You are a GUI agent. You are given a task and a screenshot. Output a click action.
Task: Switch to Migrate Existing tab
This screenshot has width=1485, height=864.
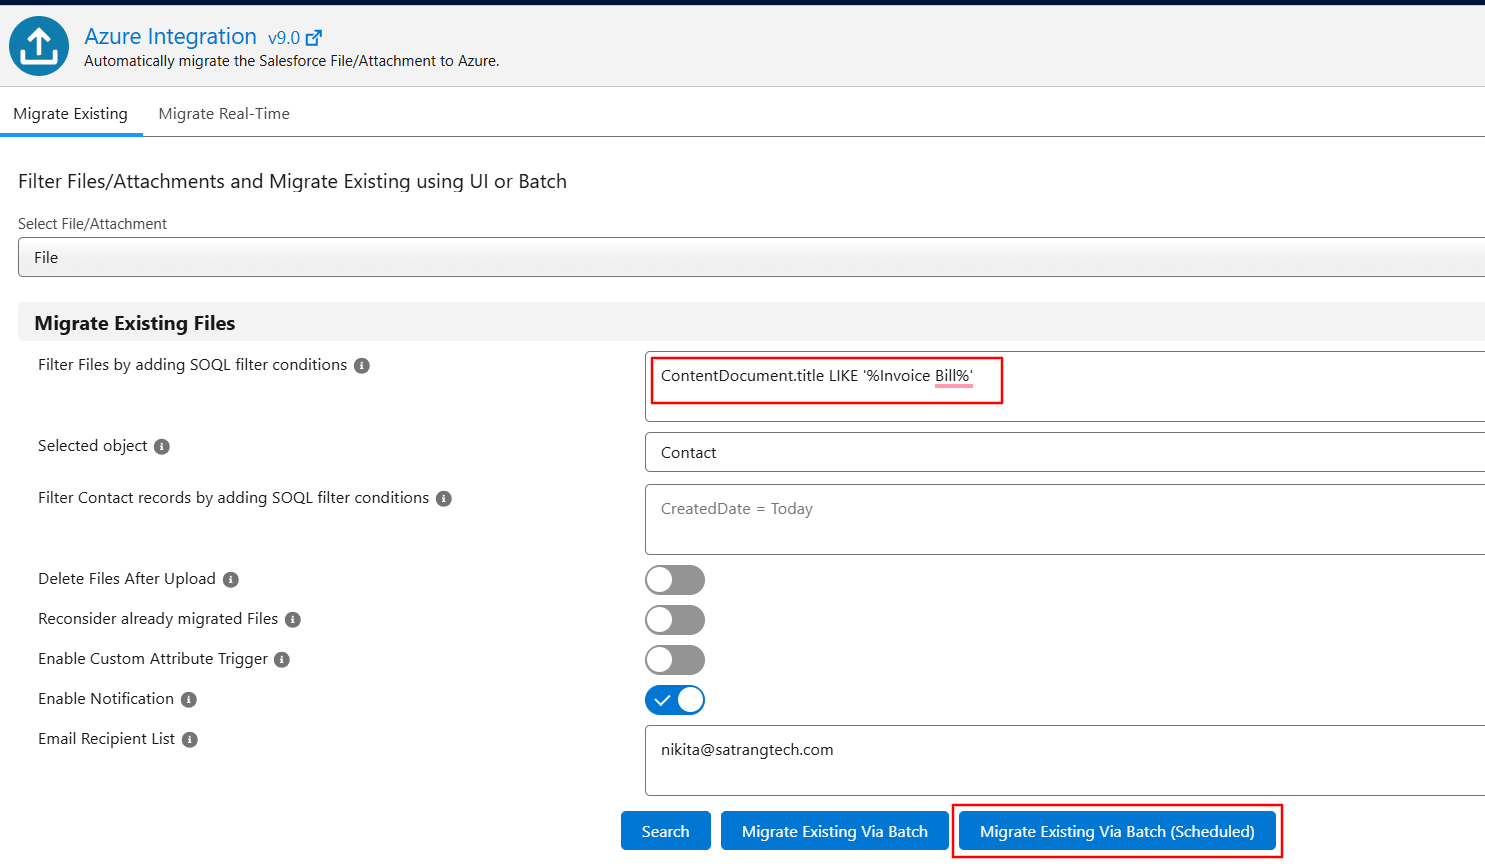click(x=71, y=114)
